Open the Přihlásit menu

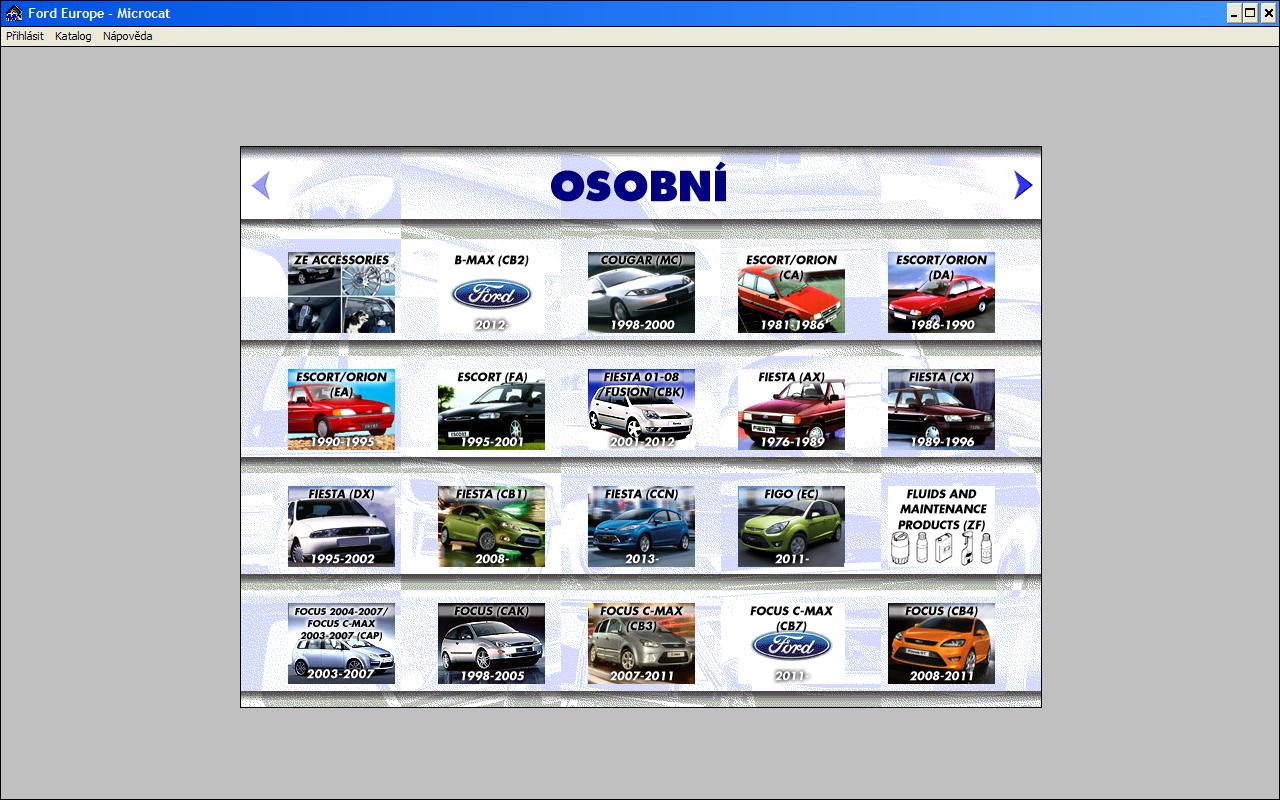pos(25,36)
